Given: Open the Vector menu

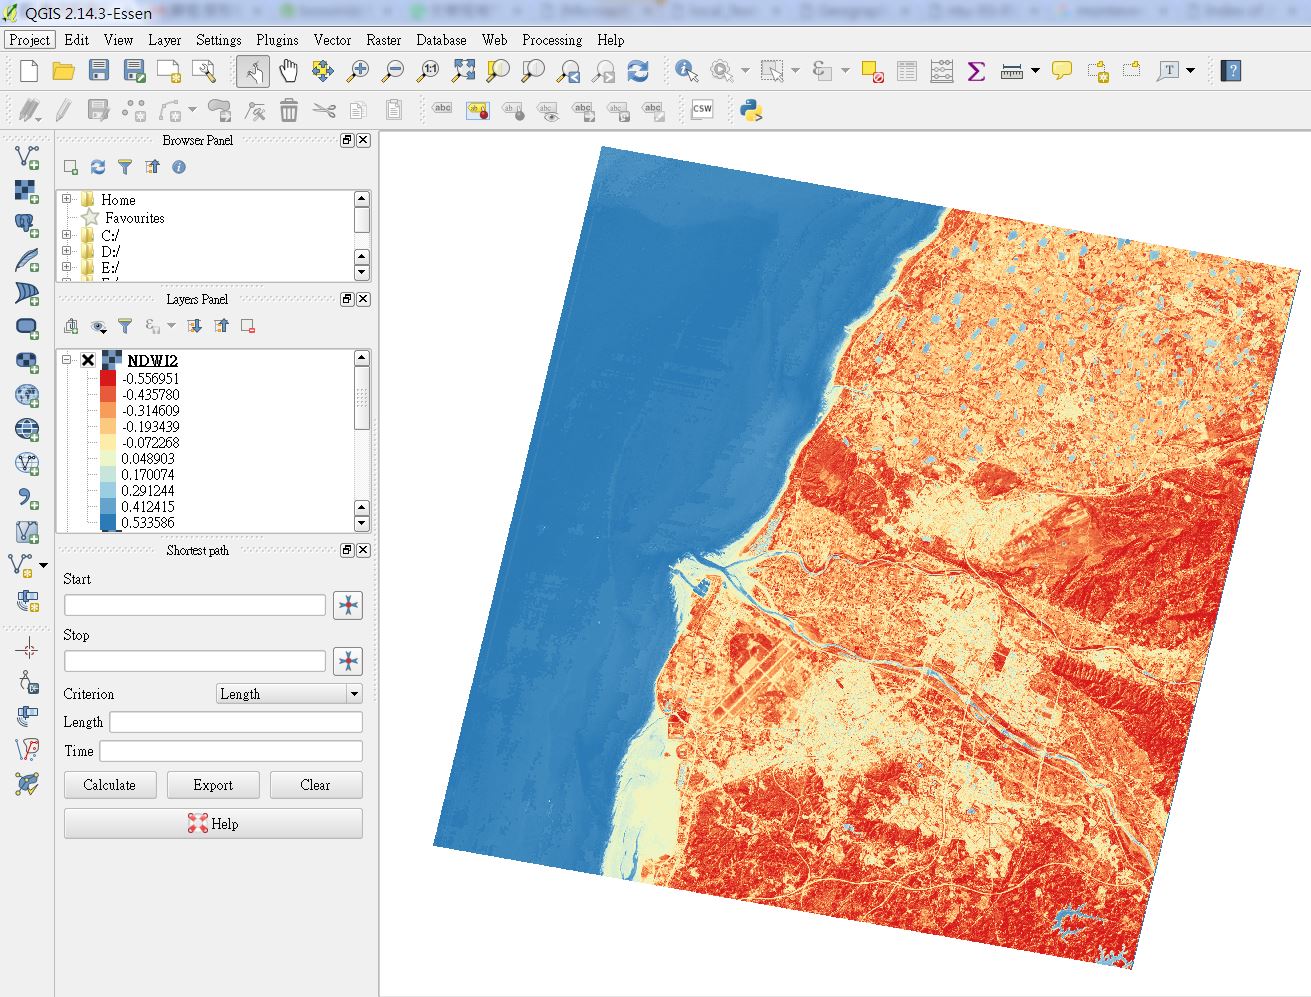Looking at the screenshot, I should (x=332, y=40).
